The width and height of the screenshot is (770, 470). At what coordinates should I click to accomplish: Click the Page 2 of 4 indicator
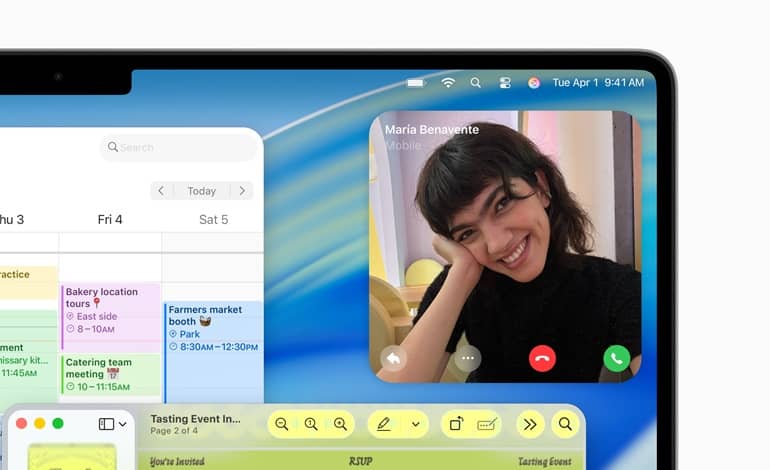pos(174,431)
